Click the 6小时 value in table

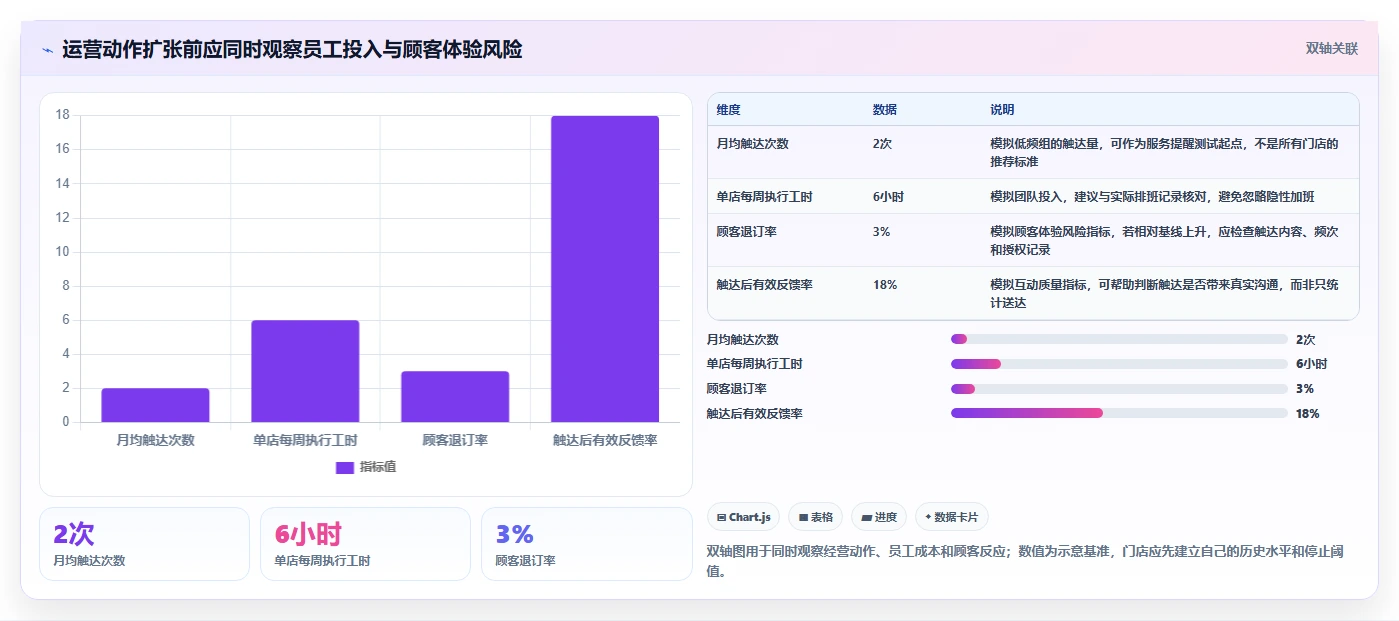coord(888,197)
